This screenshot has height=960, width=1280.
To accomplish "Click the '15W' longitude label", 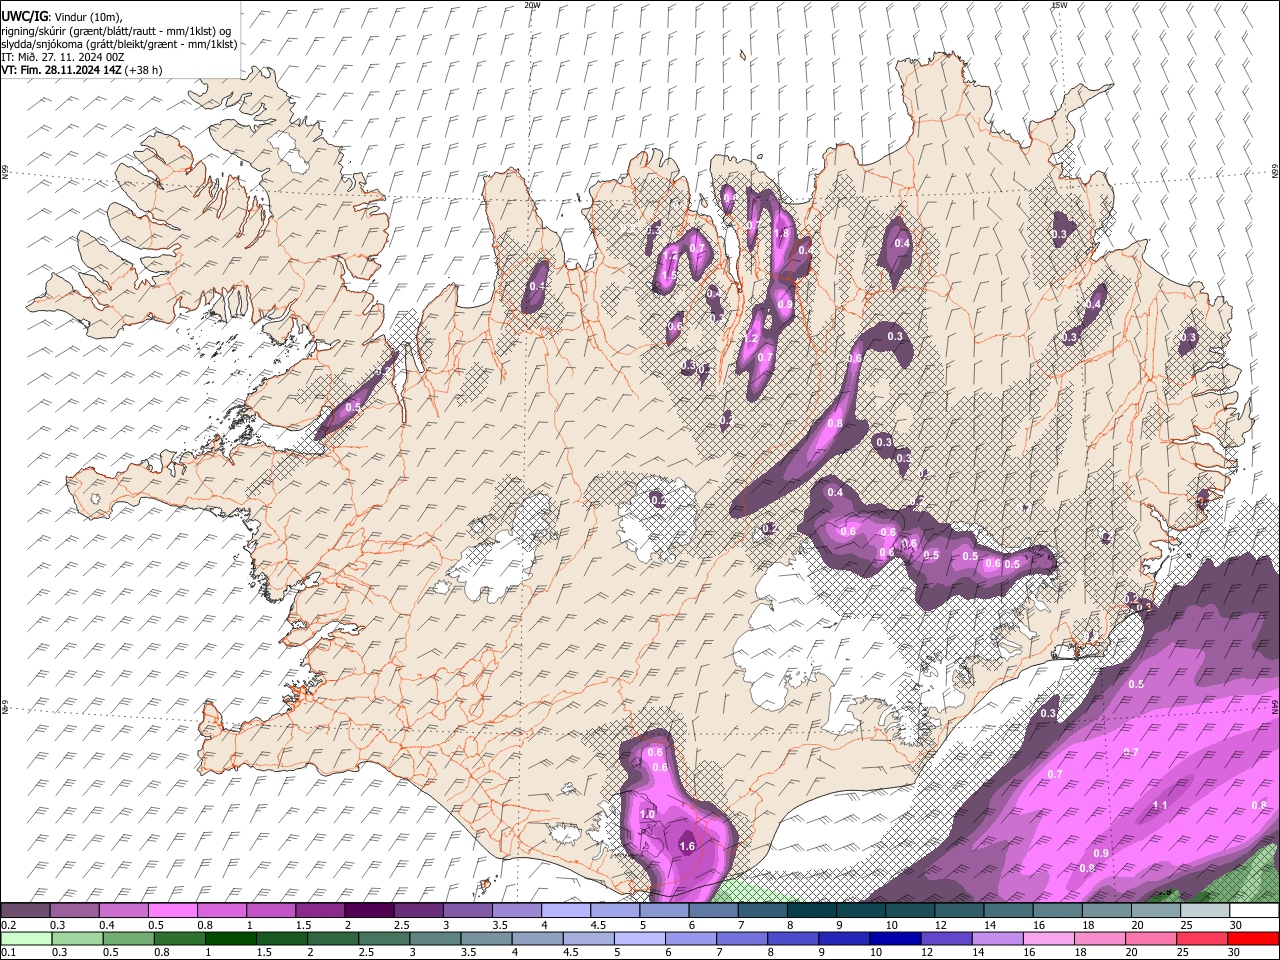I will [1059, 5].
